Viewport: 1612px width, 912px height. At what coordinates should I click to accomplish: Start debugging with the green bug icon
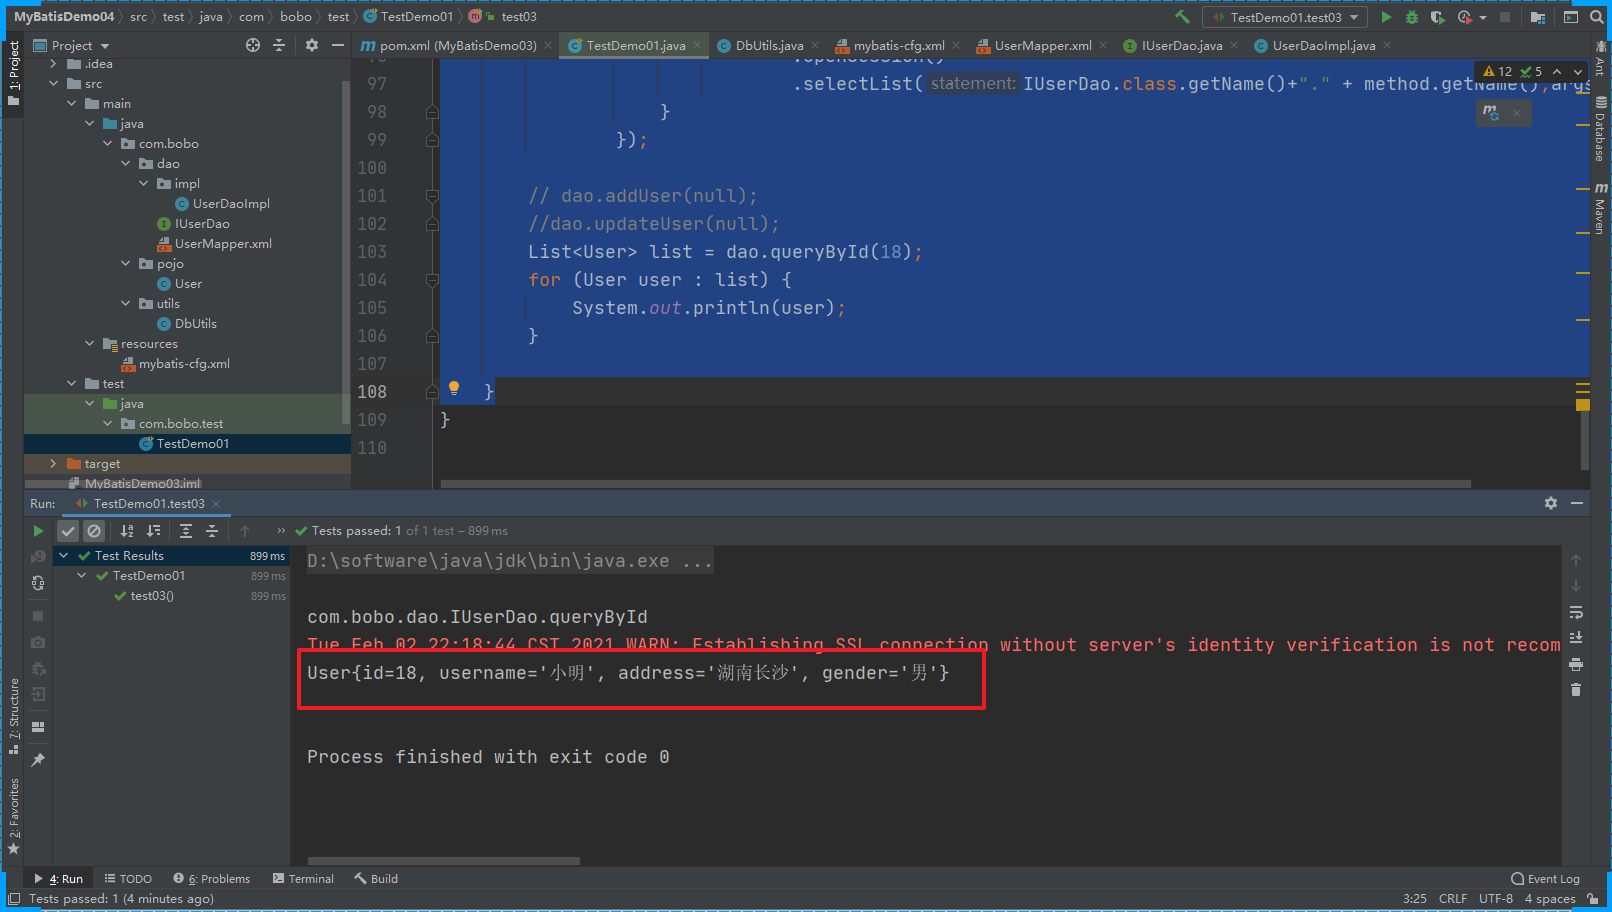1412,17
